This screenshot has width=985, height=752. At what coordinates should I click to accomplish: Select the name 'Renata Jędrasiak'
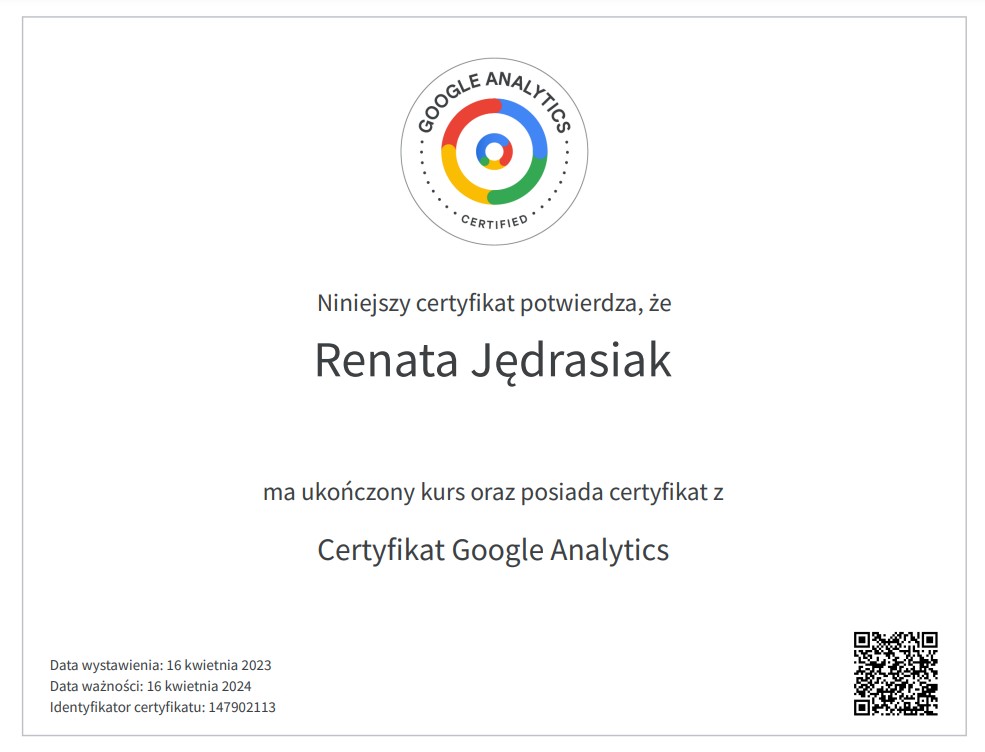pos(493,361)
